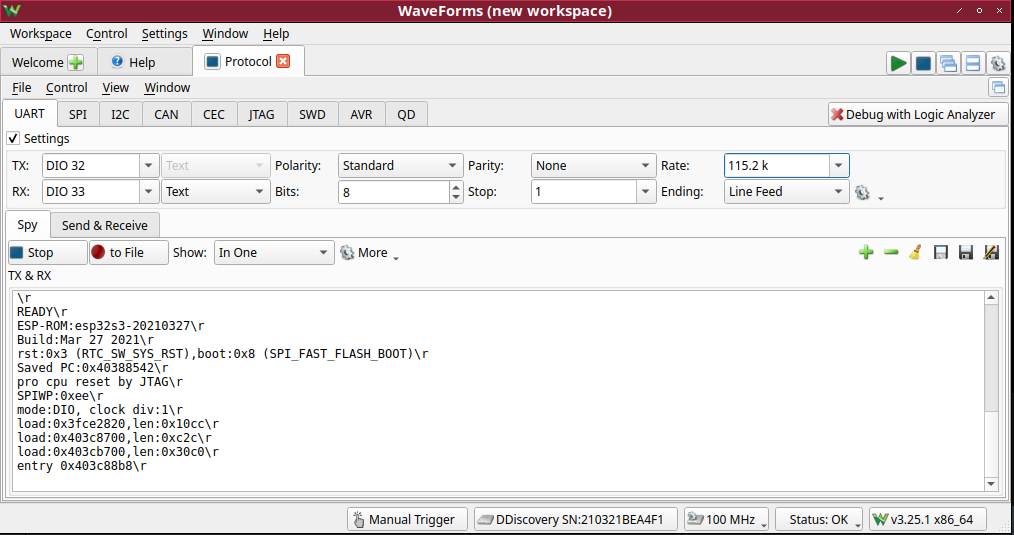Click the v3.25.1 x86_64 version button
This screenshot has width=1014, height=535.
928,519
